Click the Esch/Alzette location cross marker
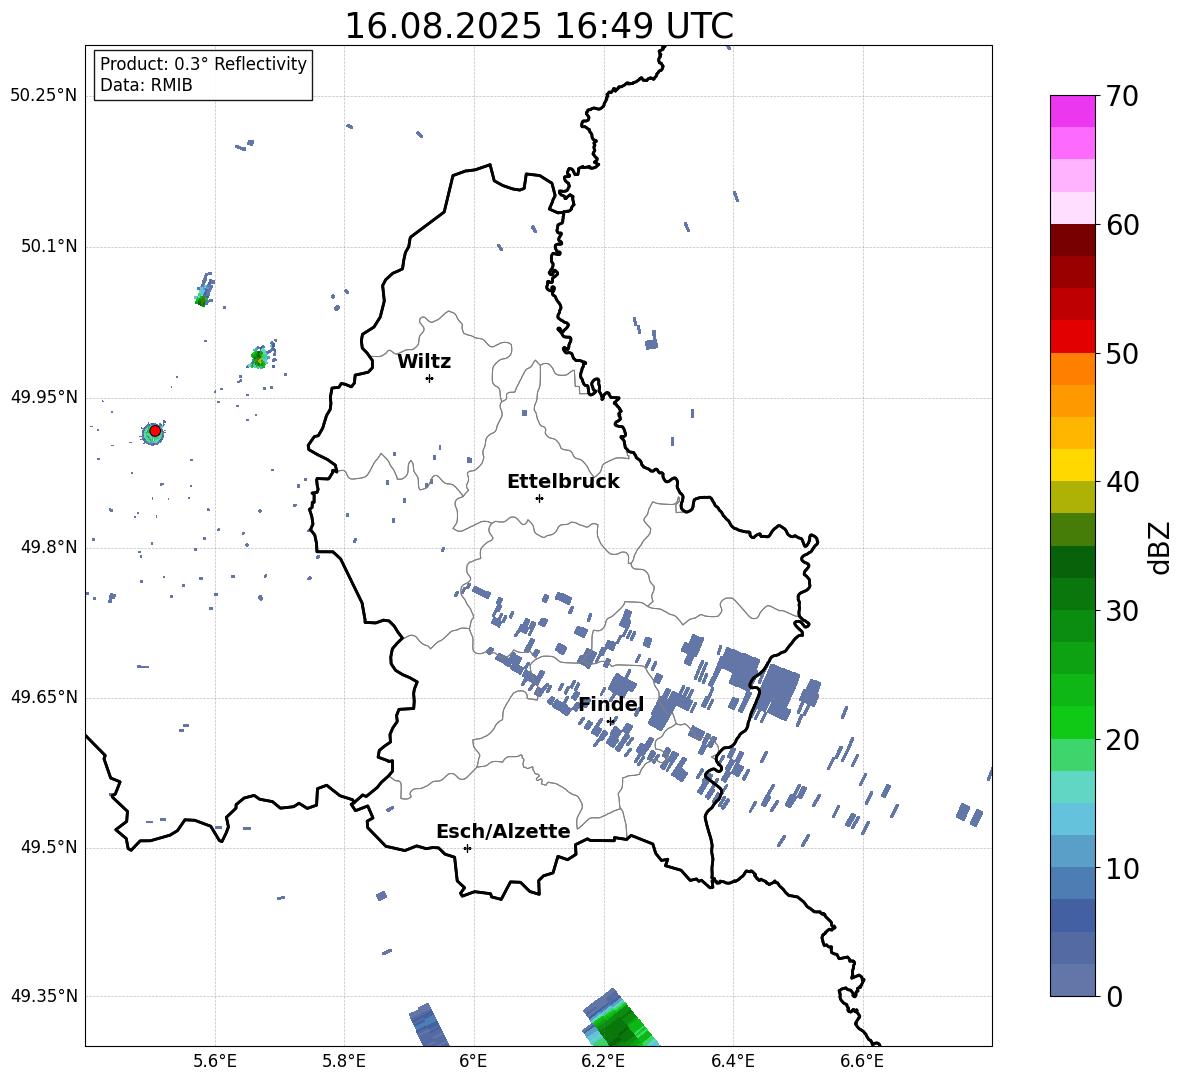The height and width of the screenshot is (1081, 1184). click(467, 848)
